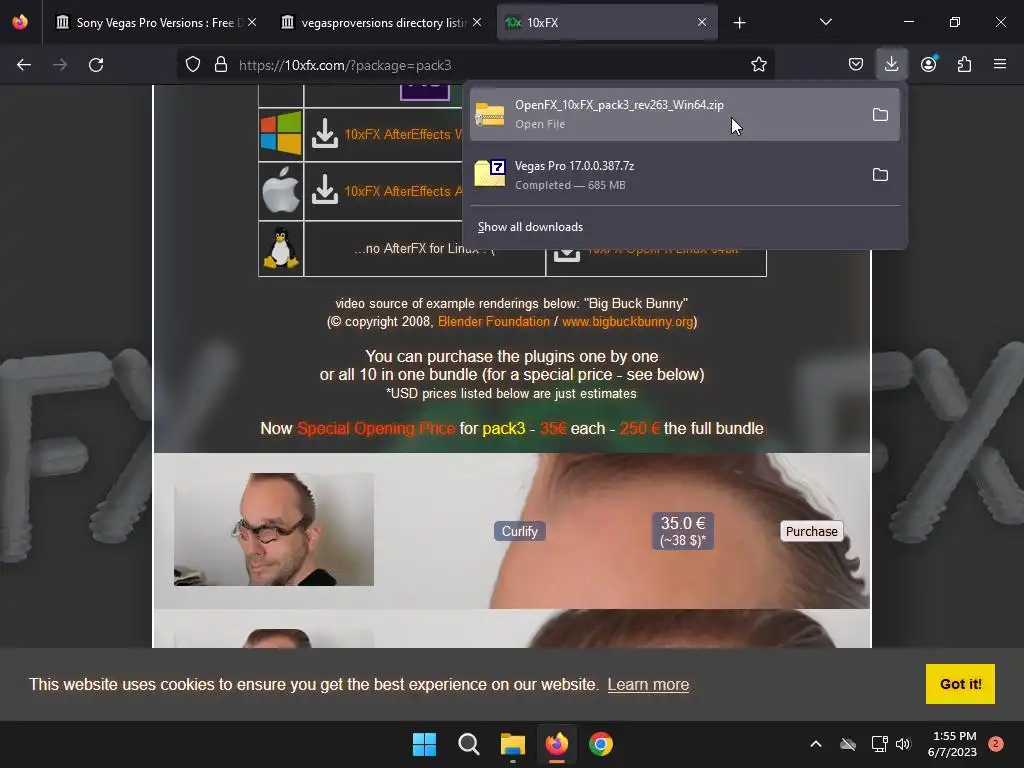Screen dimensions: 1024x768
Task: Open the 10xFX AfterEffects Windows download link
Action: tap(403, 135)
